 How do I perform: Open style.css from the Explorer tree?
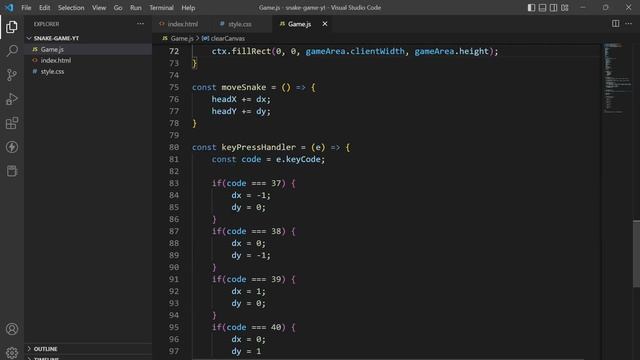point(88,71)
